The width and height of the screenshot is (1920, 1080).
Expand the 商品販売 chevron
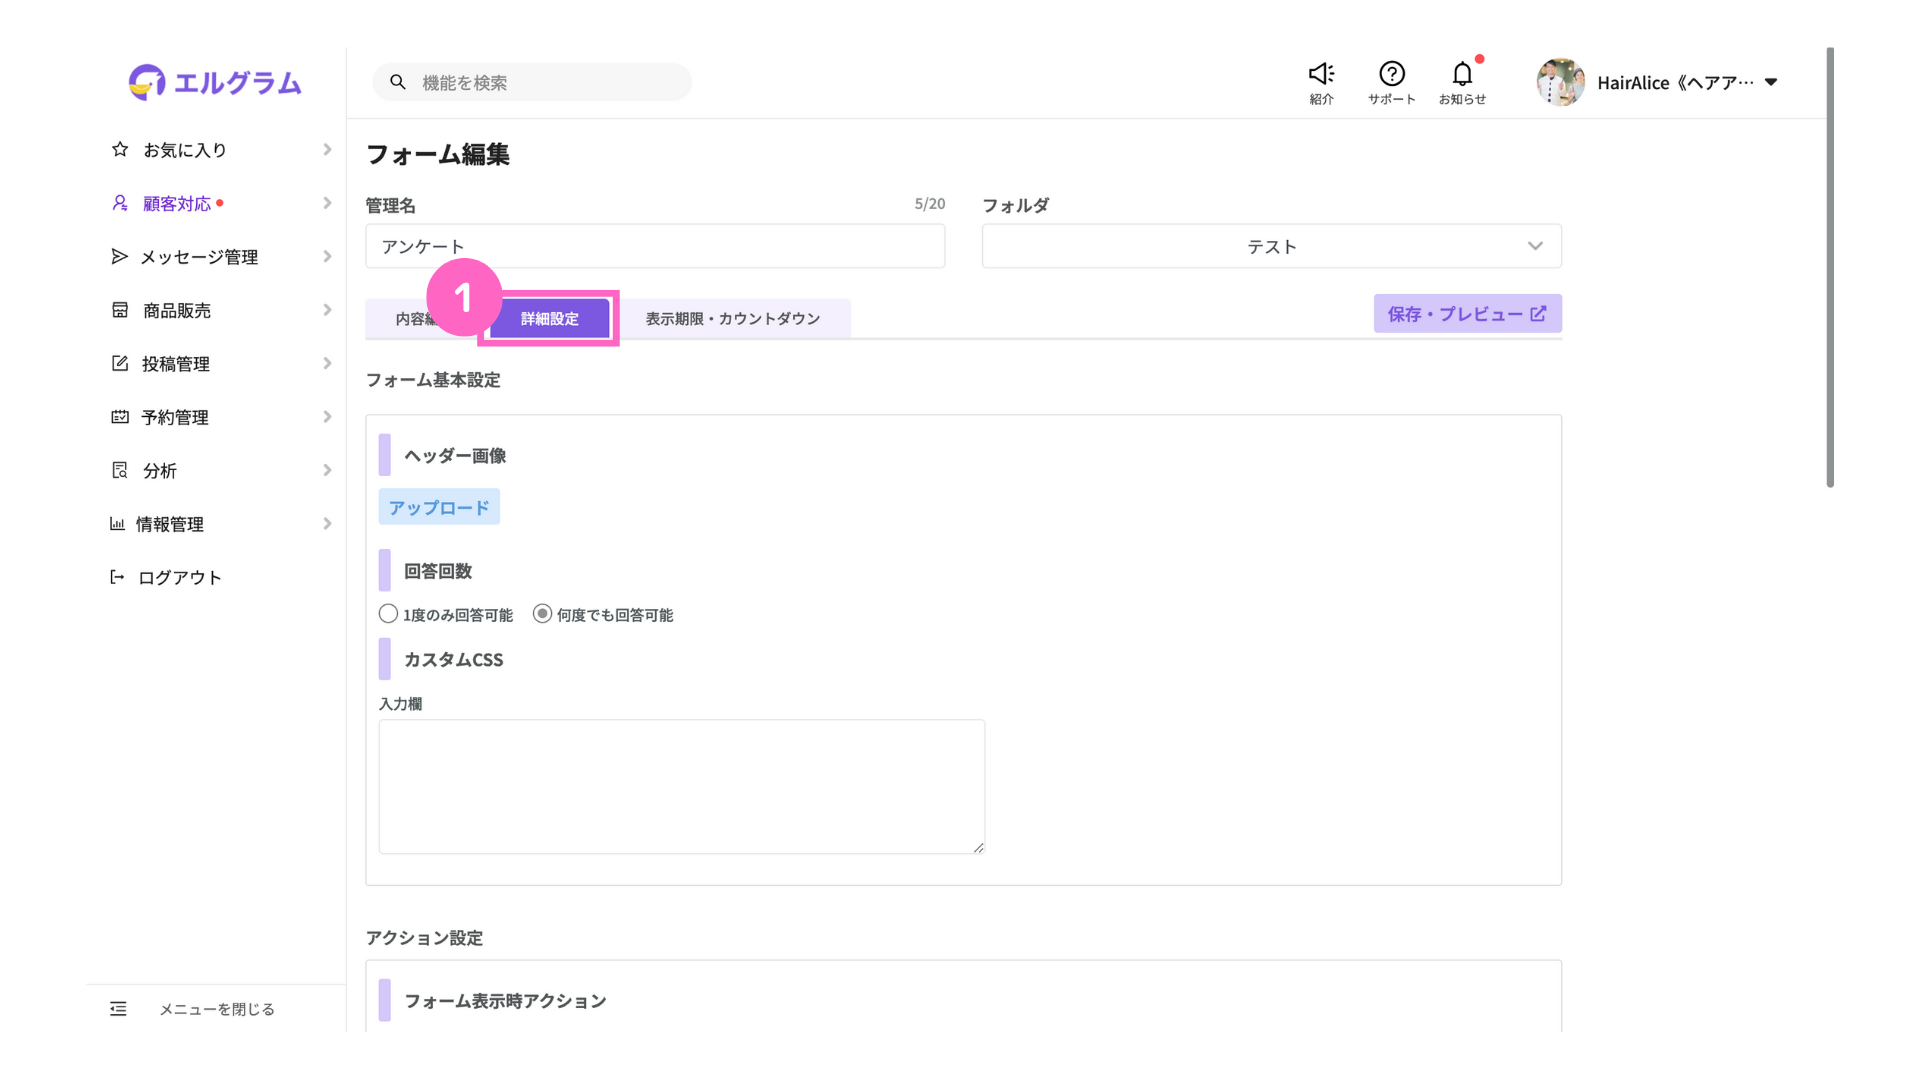[327, 310]
